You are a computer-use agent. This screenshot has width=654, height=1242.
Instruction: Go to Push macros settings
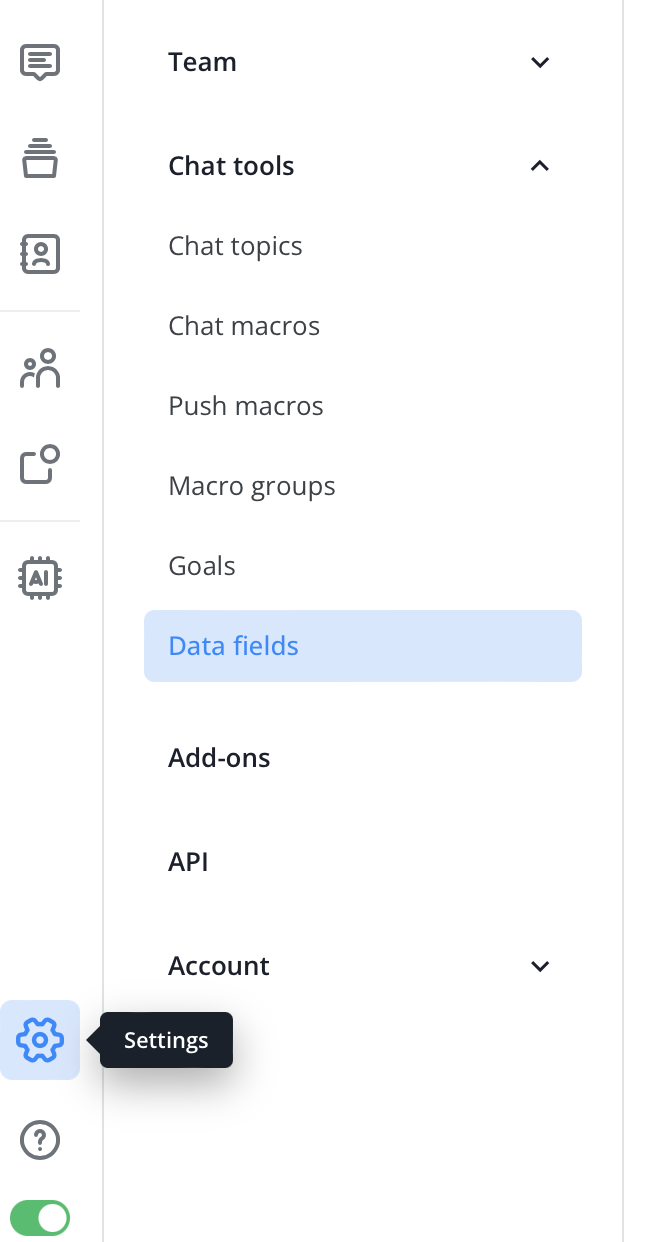(246, 406)
